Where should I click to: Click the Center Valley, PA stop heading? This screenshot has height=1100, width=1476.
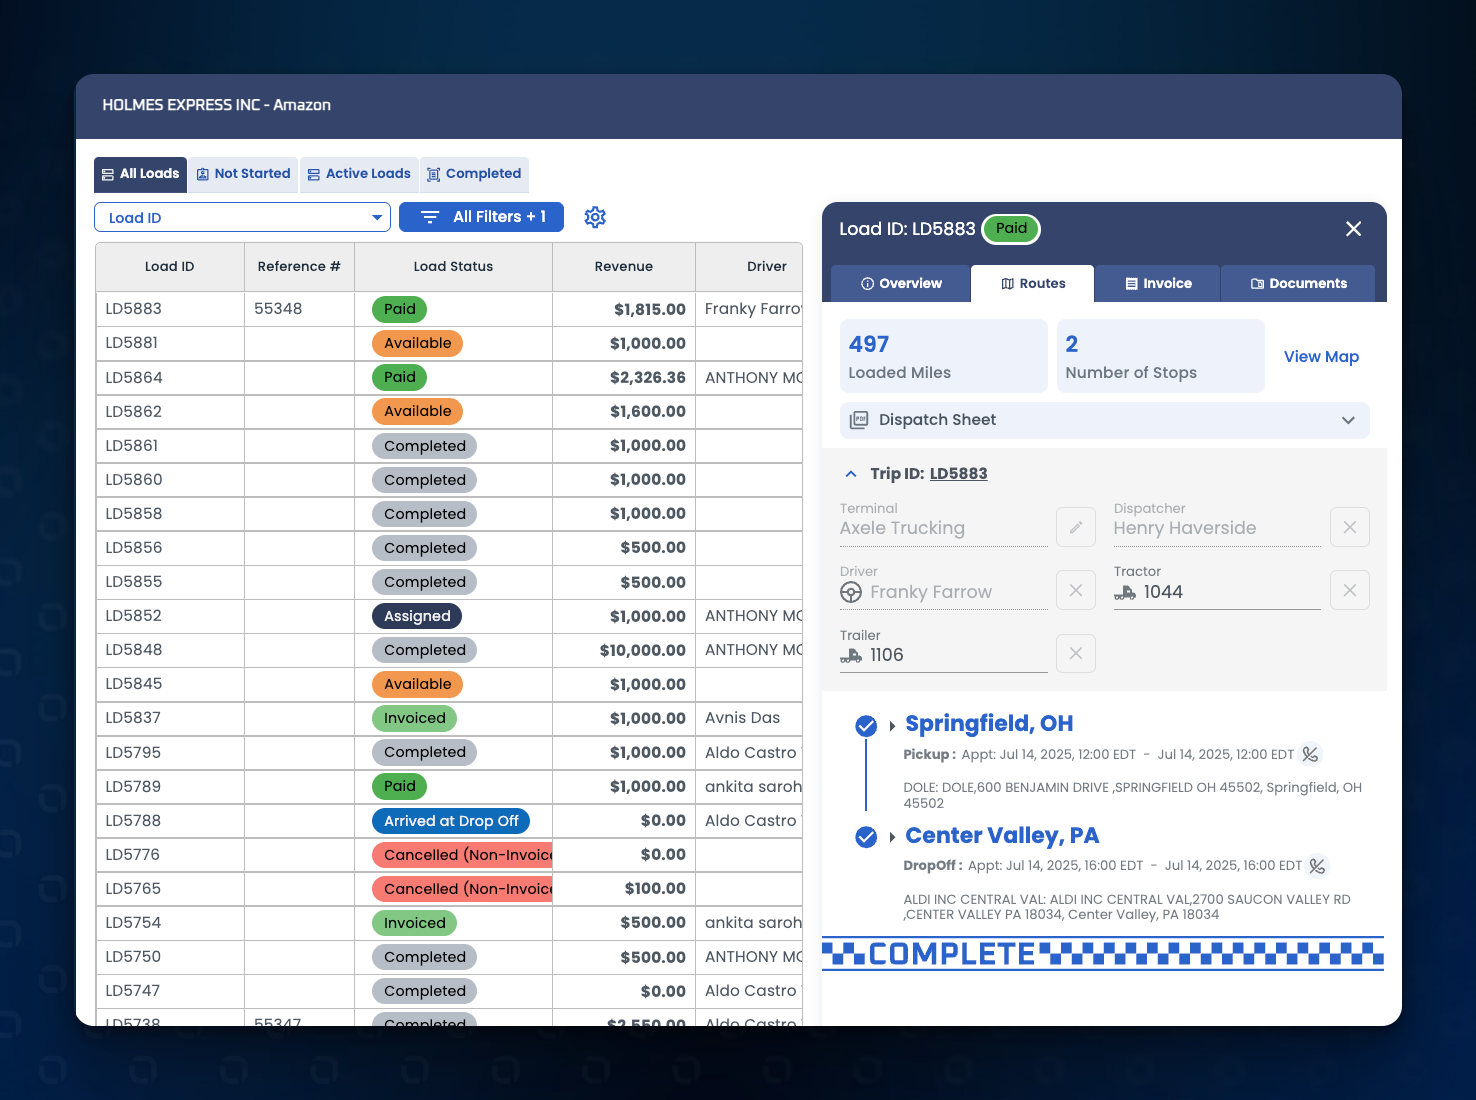click(x=1002, y=836)
